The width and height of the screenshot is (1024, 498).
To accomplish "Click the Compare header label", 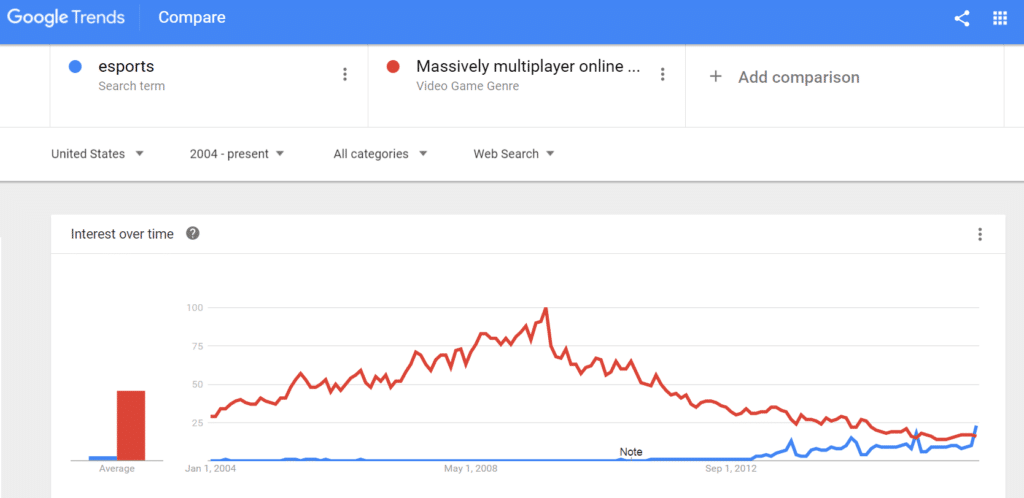I will pos(192,18).
